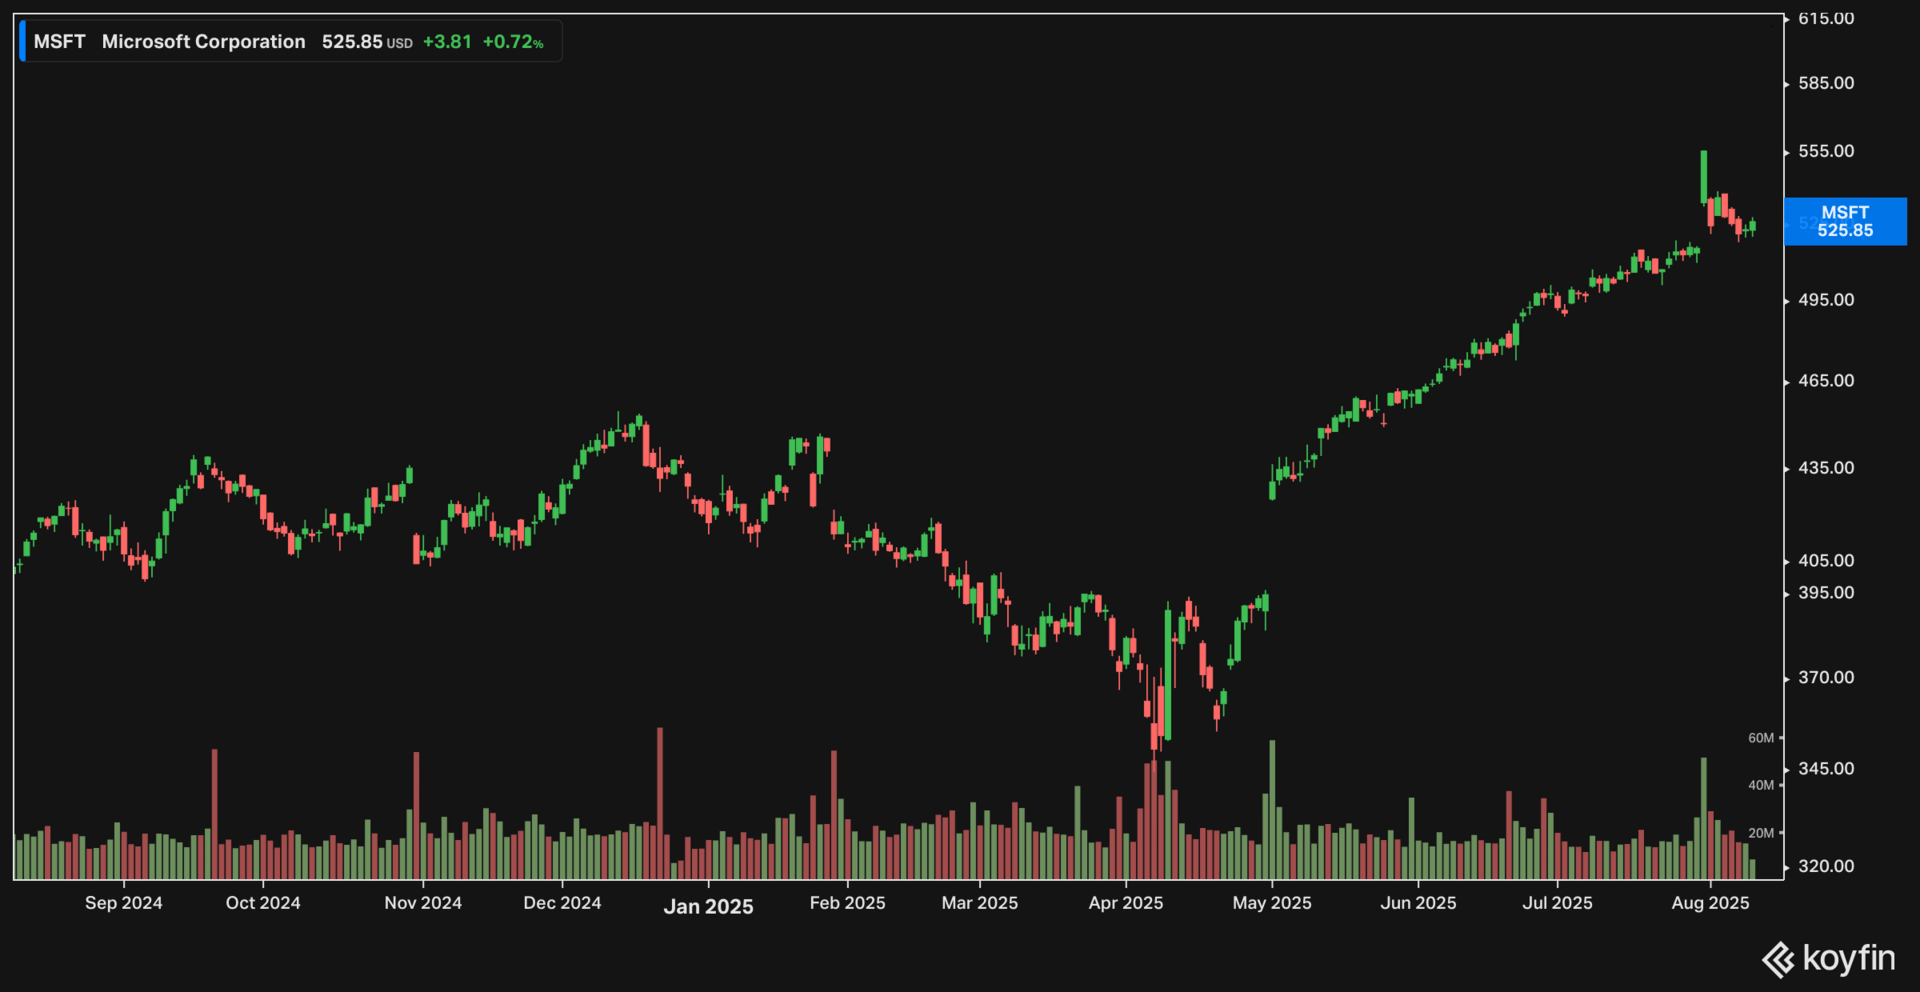Image resolution: width=1920 pixels, height=992 pixels.
Task: Click the Jun 2025 date label
Action: pyautogui.click(x=1418, y=903)
